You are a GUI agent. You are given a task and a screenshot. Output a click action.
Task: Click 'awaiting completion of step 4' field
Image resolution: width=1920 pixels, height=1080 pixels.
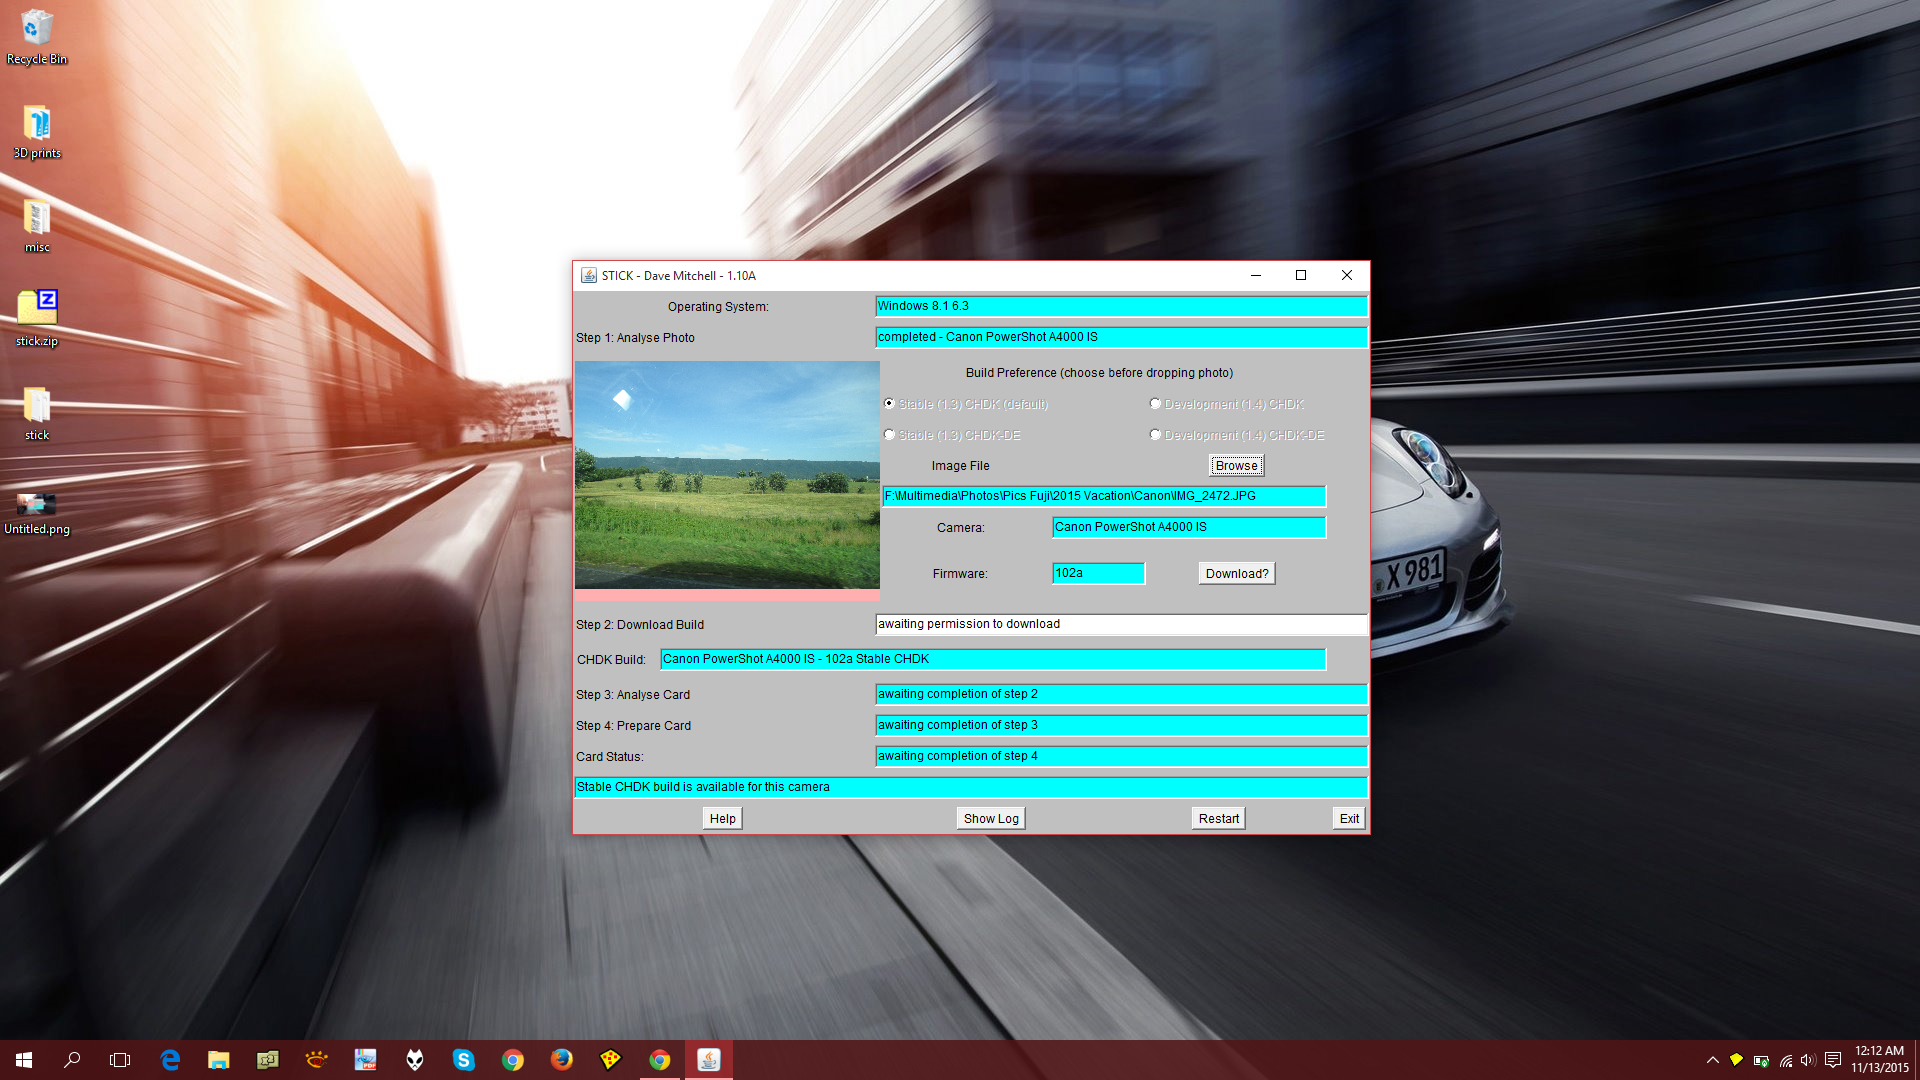click(x=1121, y=756)
